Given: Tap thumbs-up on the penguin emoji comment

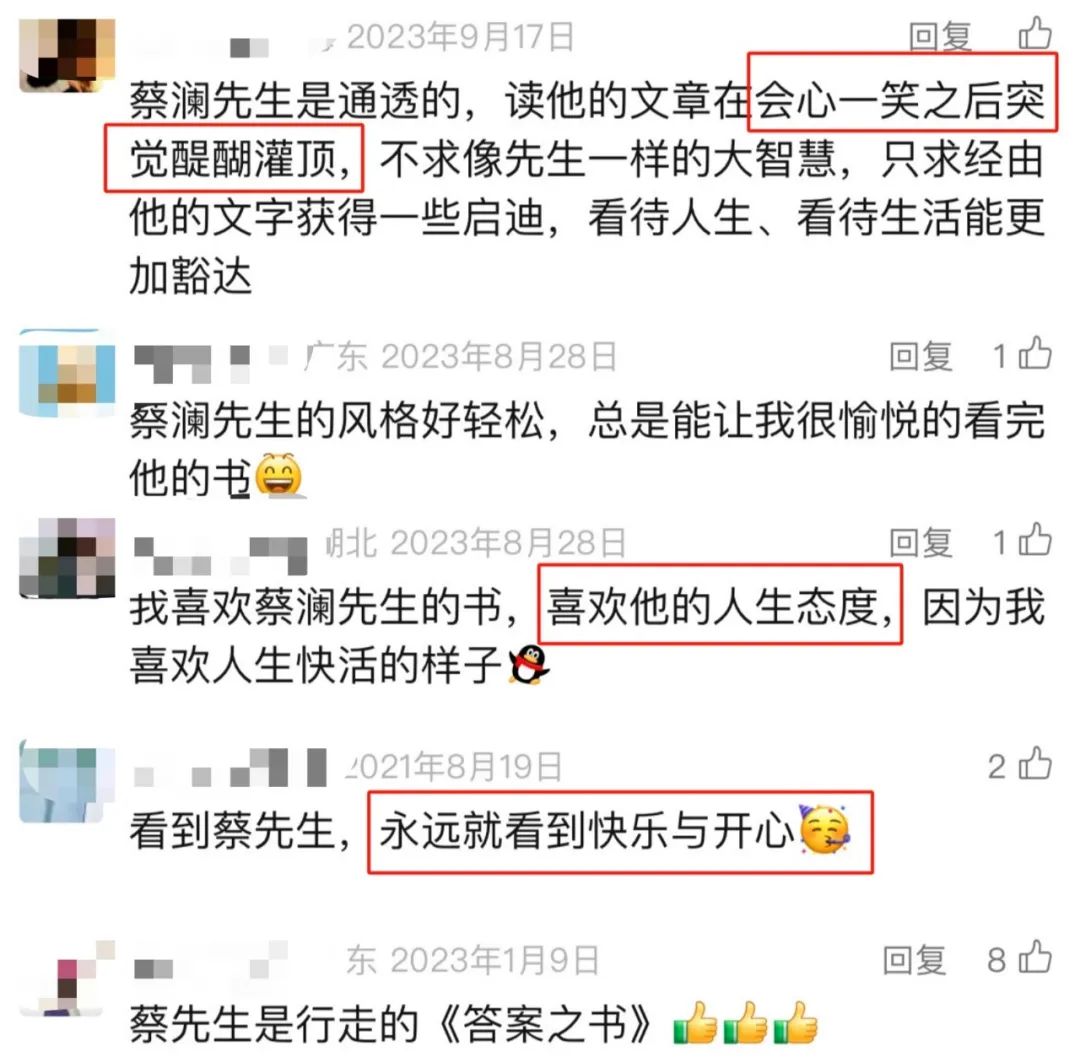Looking at the screenshot, I should [1035, 541].
